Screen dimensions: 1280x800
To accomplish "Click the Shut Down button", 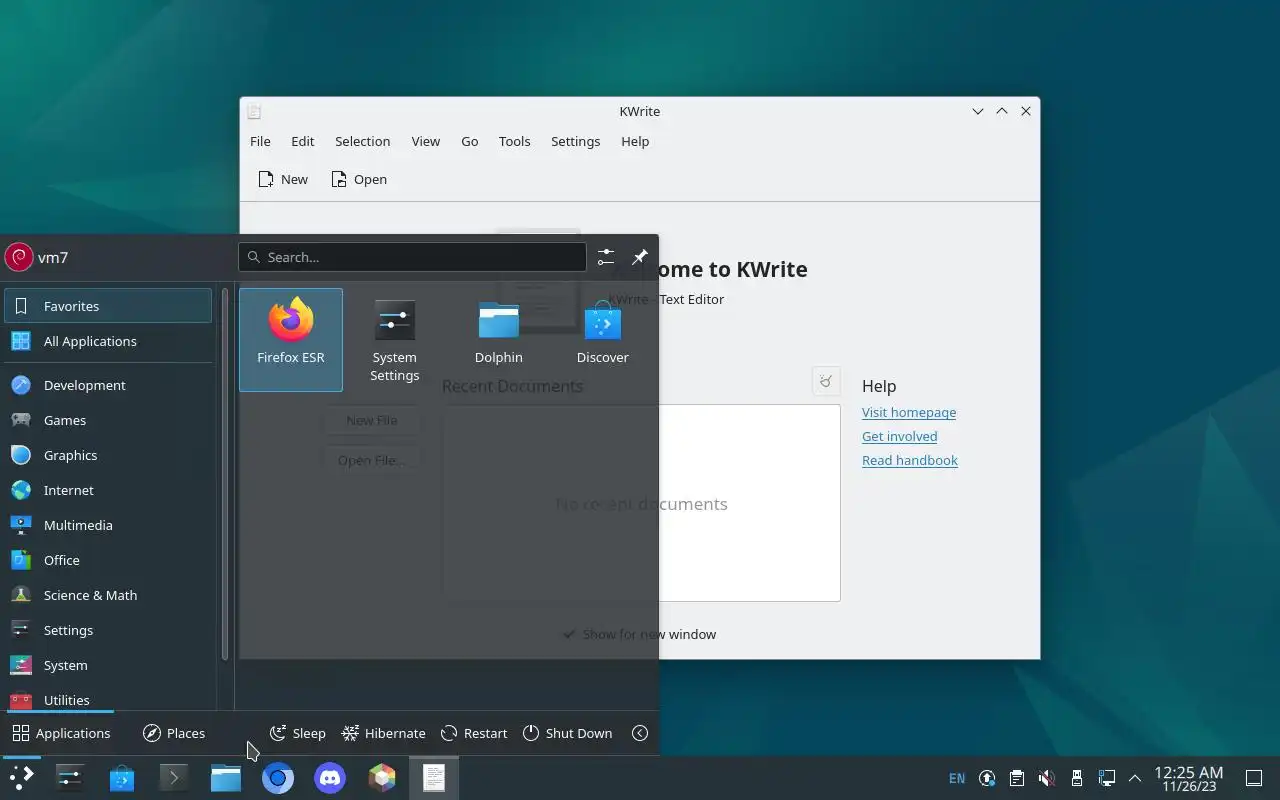I will (567, 733).
